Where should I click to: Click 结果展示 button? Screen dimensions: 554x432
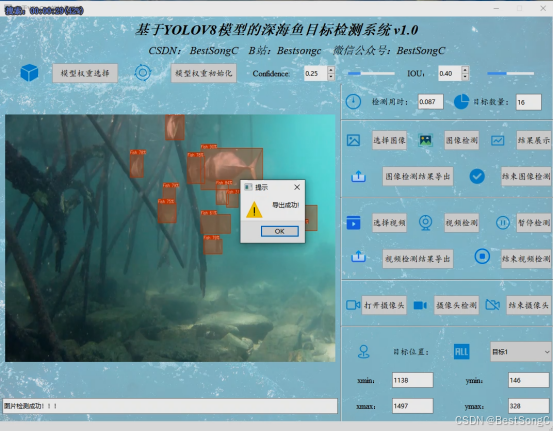click(534, 140)
